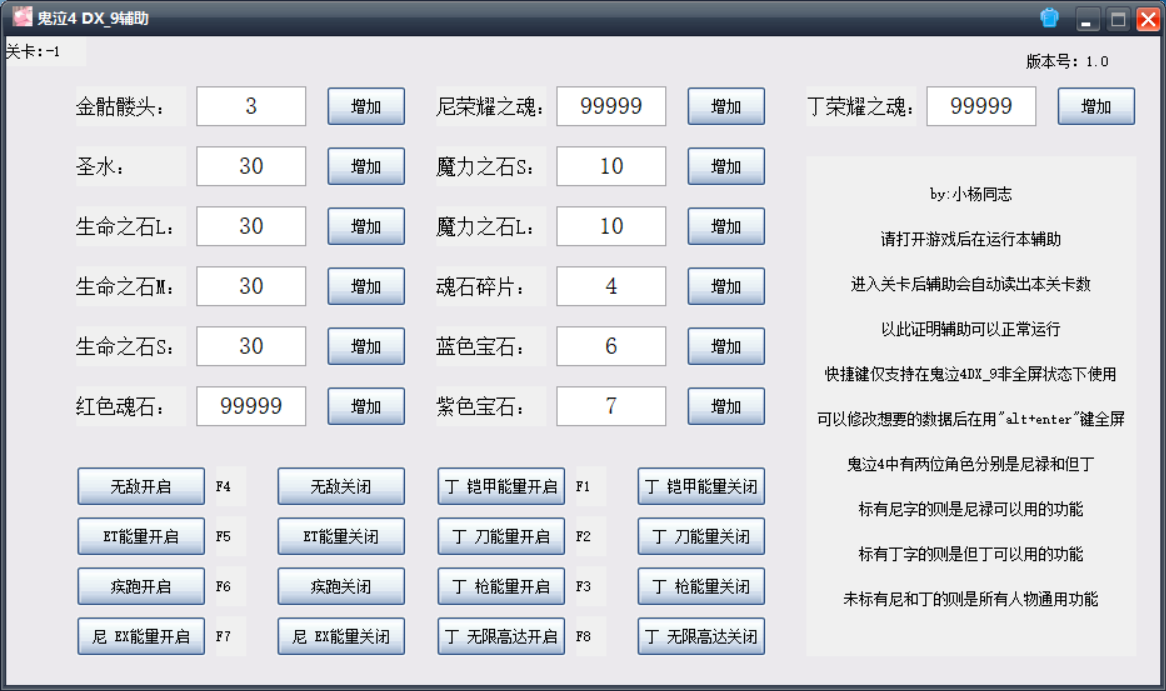Increase 丁荣耀之魂 with its 增加 button

1096,106
